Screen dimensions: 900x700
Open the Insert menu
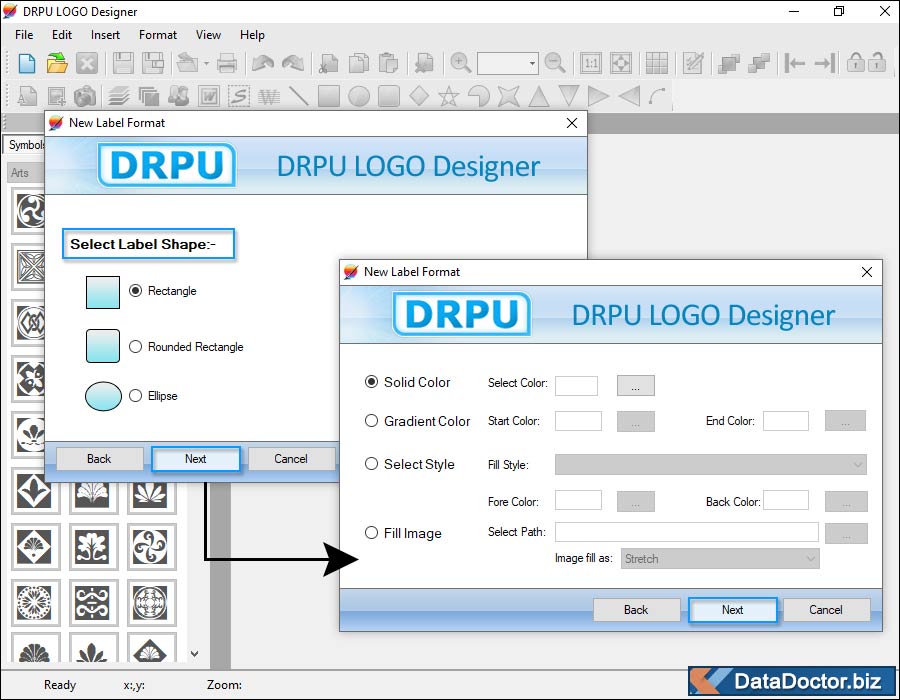tap(106, 35)
